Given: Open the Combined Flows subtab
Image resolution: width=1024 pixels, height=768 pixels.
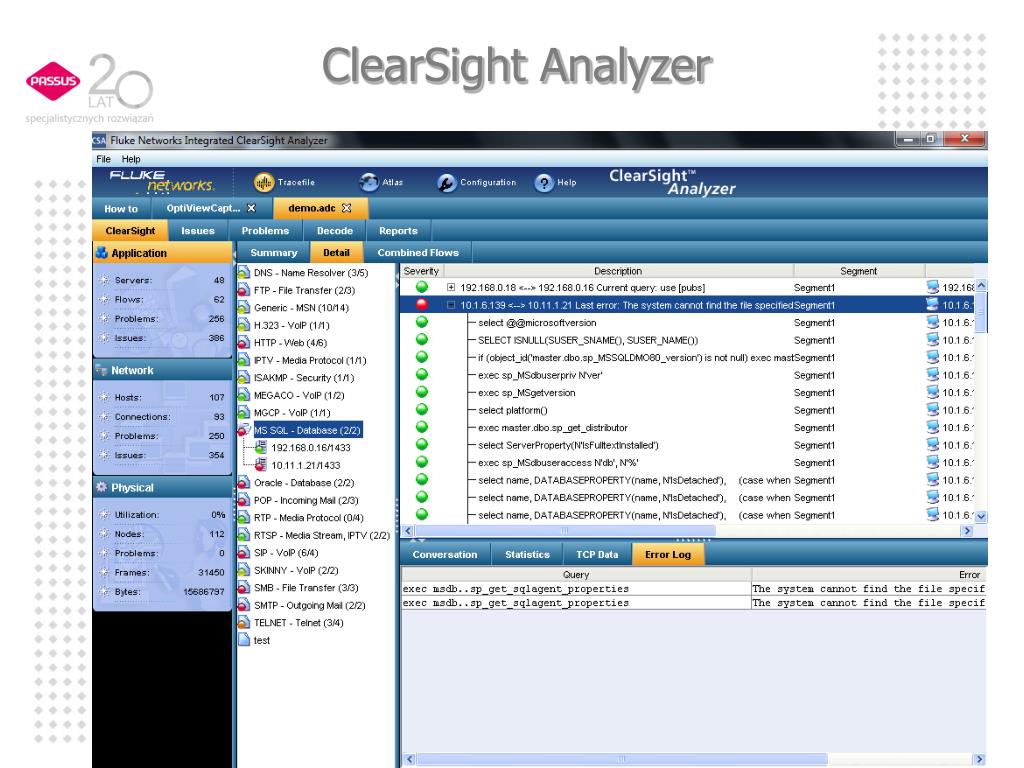Looking at the screenshot, I should 418,253.
